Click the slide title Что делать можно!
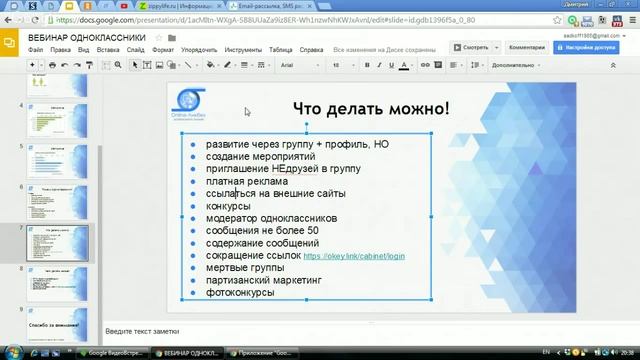The image size is (640, 360). (371, 109)
